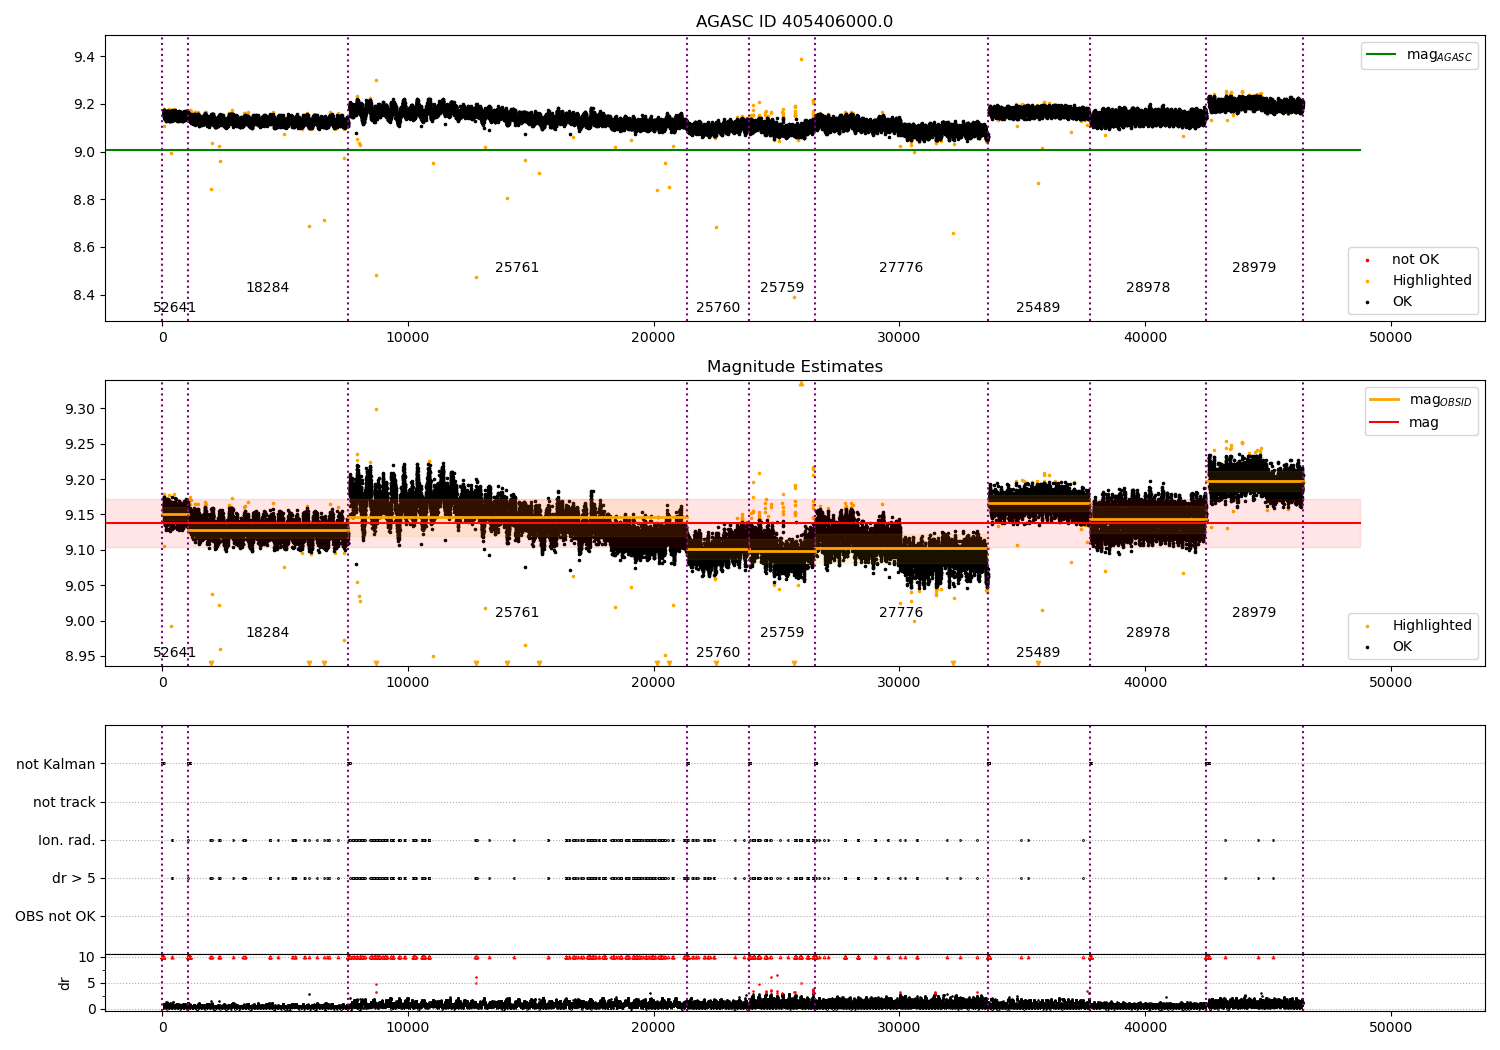Click the 8.8 y-axis tick label

click(84, 200)
